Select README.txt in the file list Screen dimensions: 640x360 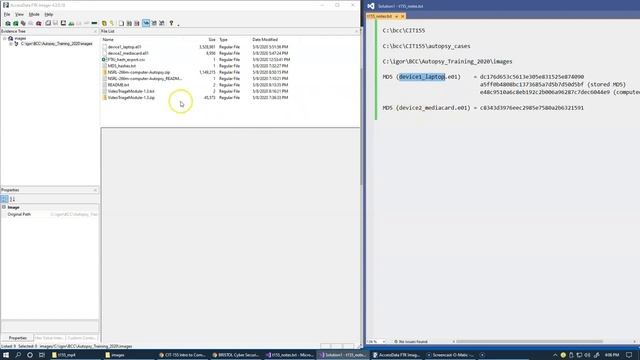(x=118, y=85)
